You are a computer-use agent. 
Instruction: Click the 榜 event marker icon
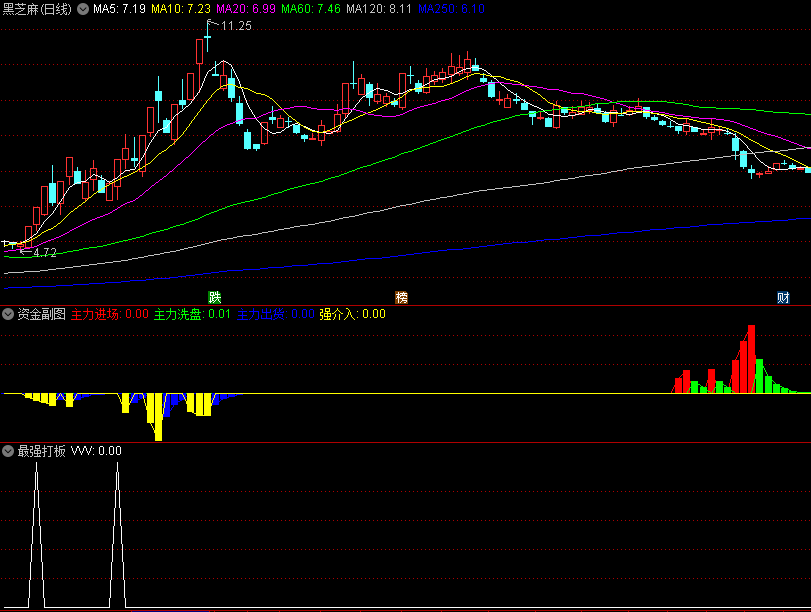click(x=401, y=297)
